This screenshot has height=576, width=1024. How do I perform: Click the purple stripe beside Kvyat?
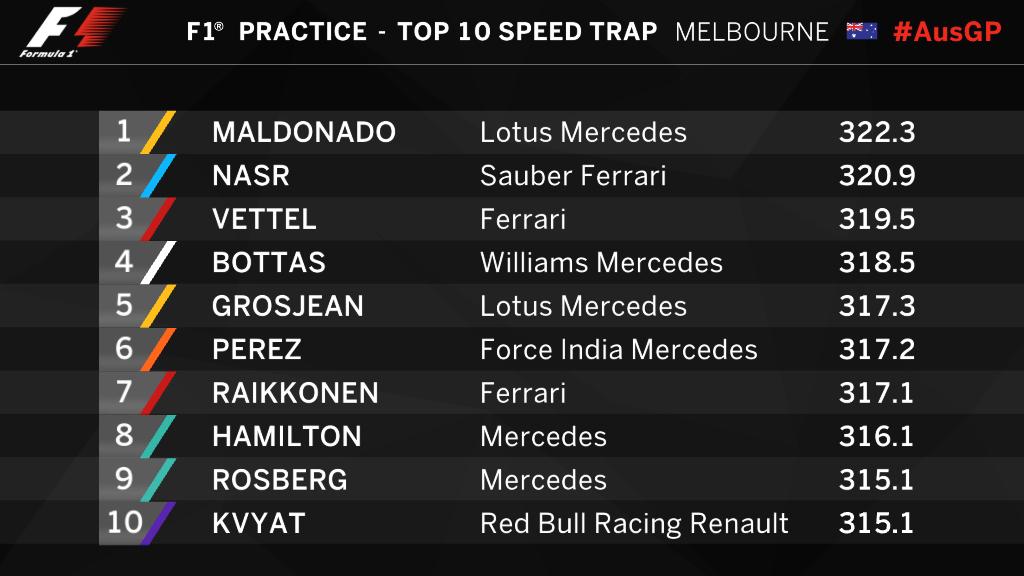158,523
